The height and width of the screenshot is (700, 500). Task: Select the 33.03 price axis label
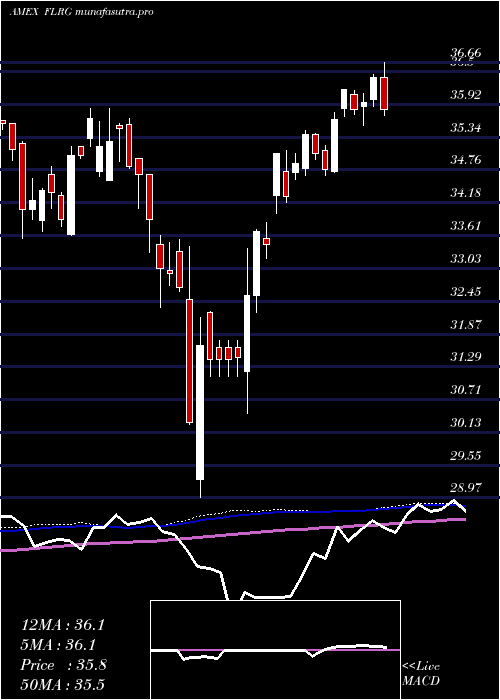[x=466, y=259]
